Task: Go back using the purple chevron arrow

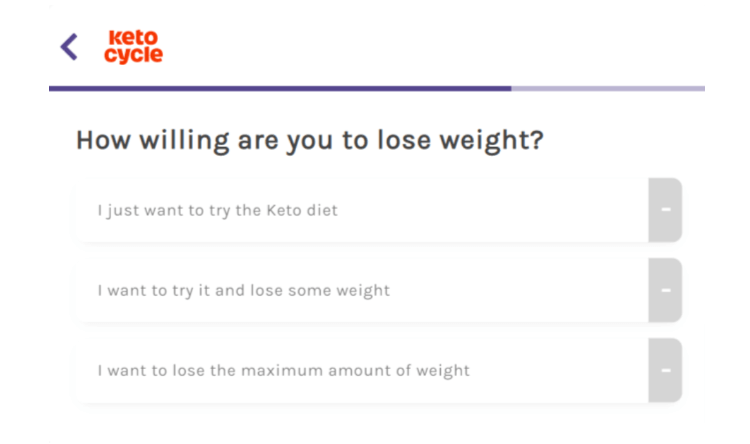Action: pyautogui.click(x=69, y=47)
